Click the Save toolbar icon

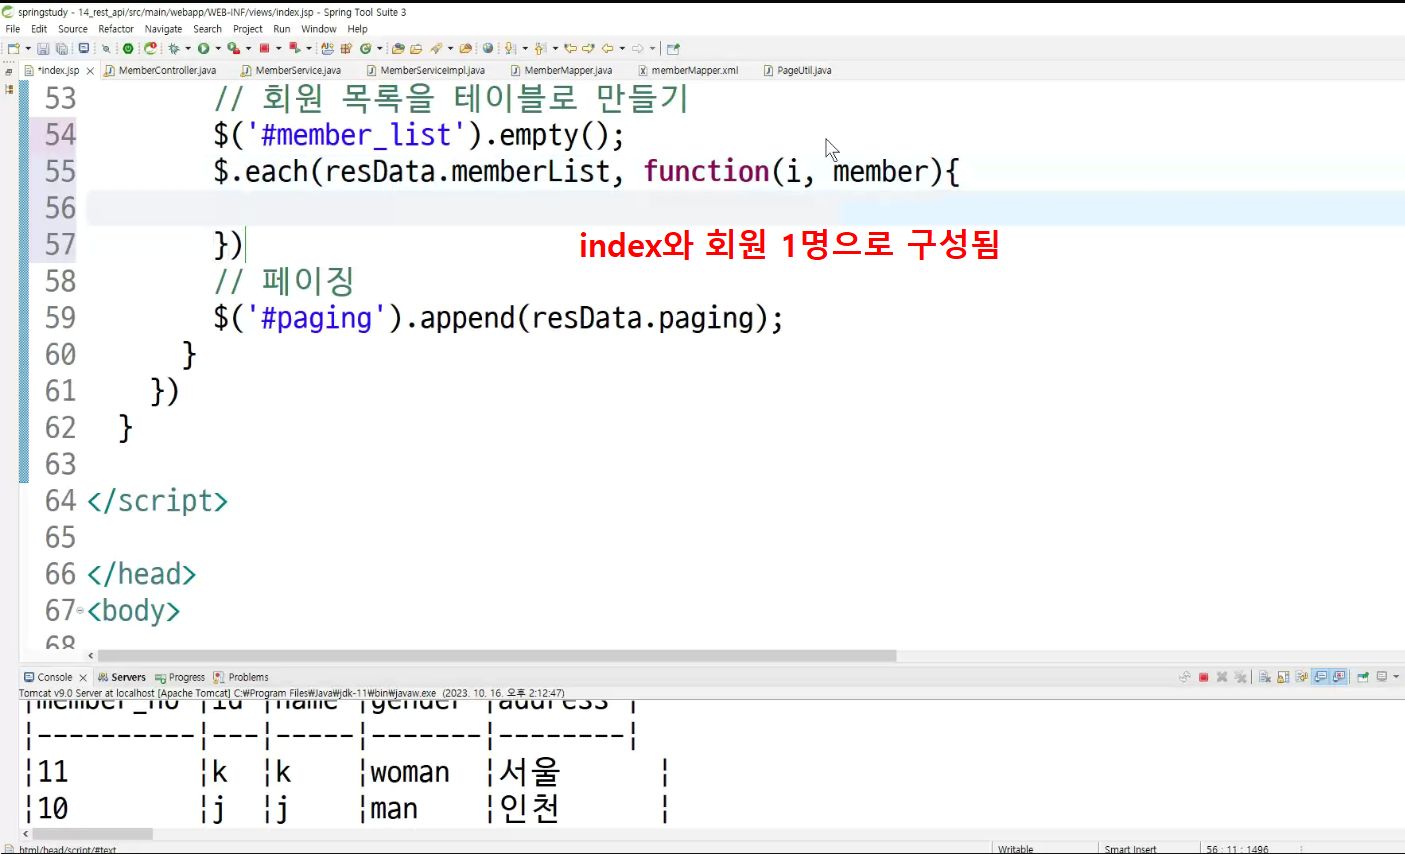(43, 48)
